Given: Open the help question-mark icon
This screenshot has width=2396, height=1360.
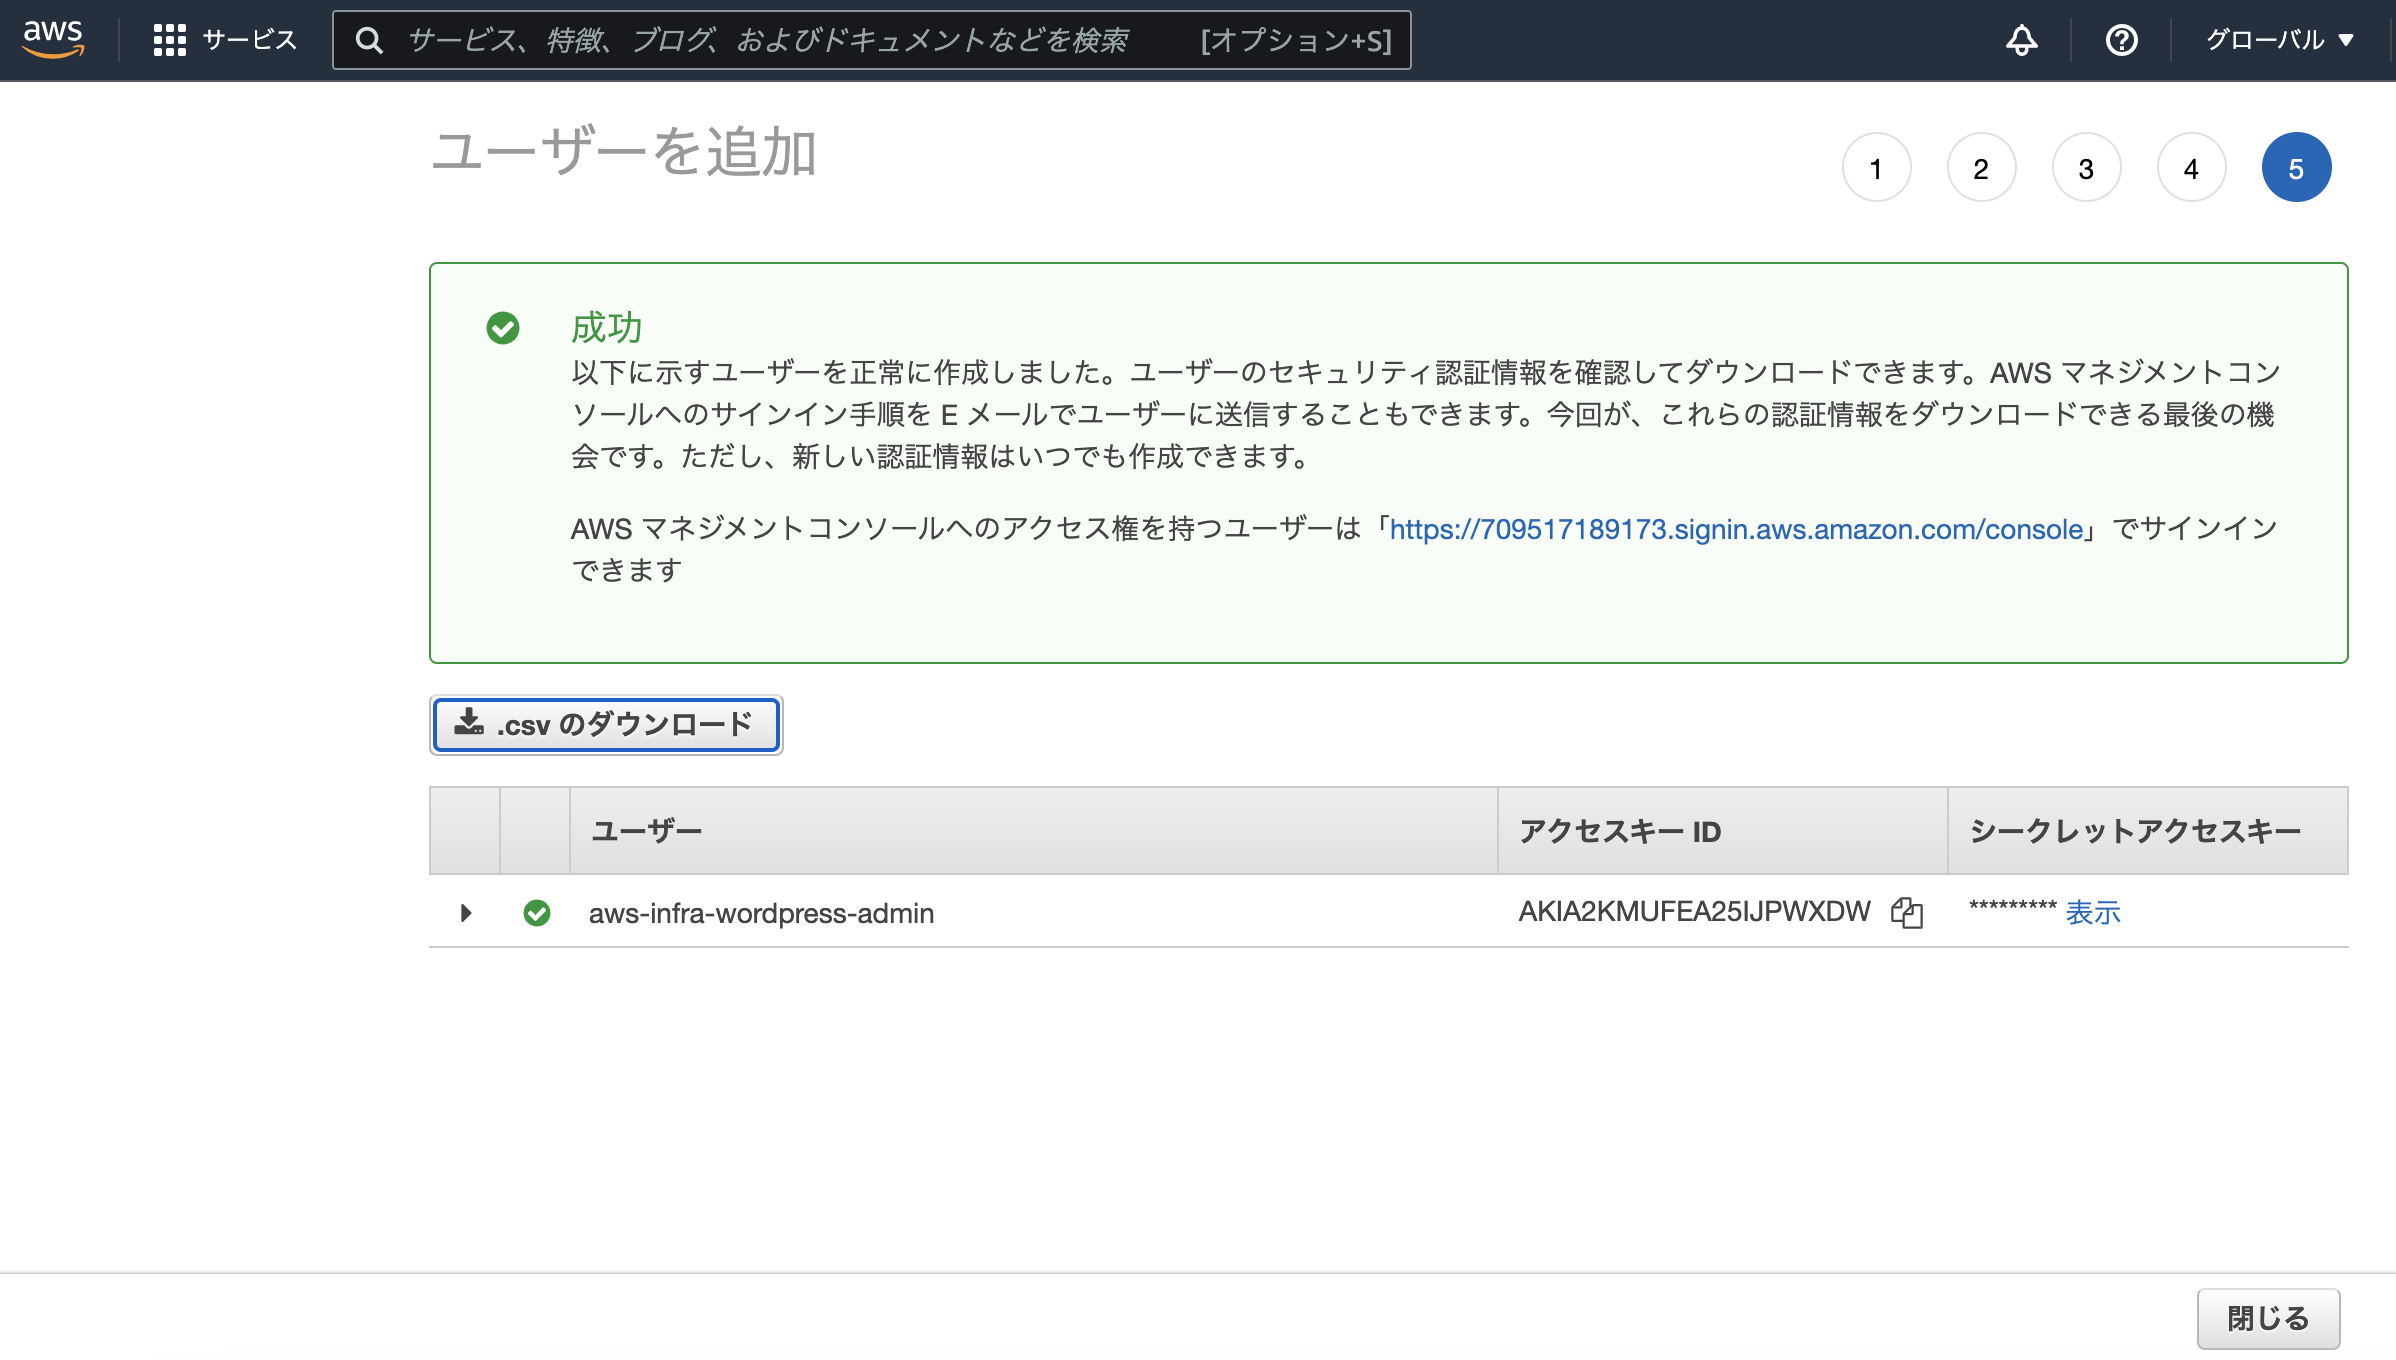Looking at the screenshot, I should pyautogui.click(x=2120, y=40).
